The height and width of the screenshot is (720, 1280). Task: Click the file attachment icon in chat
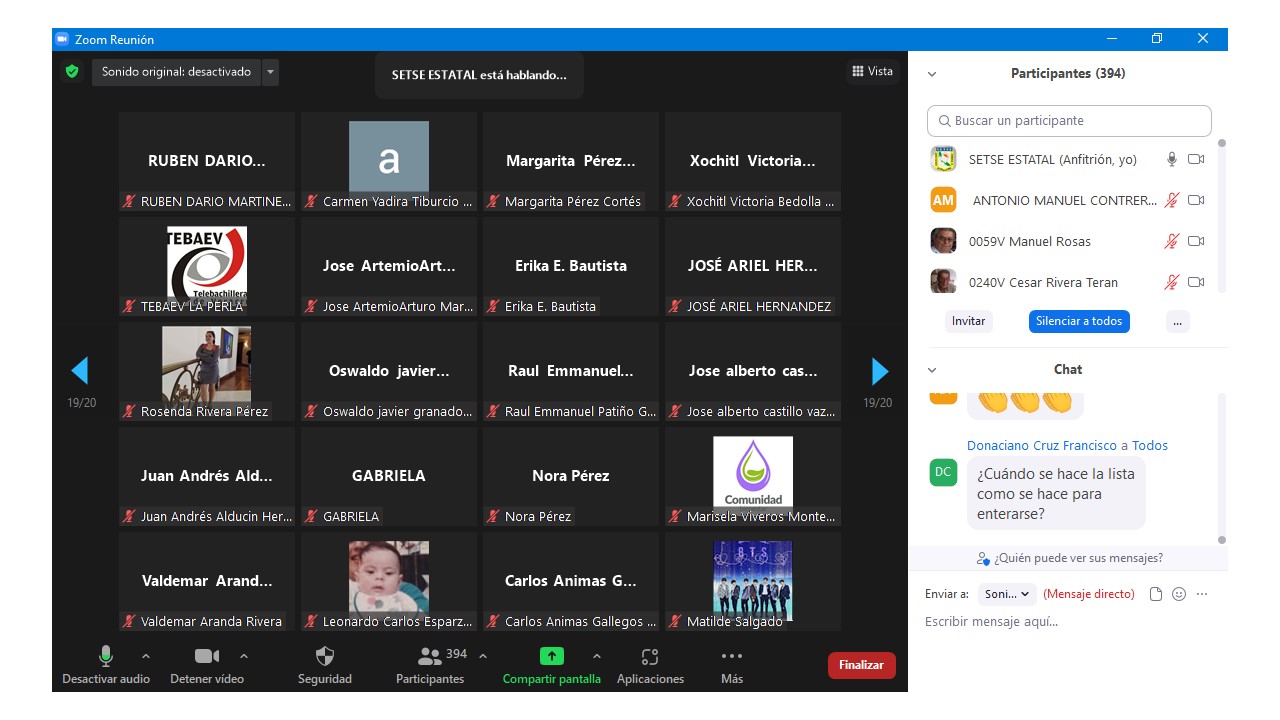click(1156, 594)
